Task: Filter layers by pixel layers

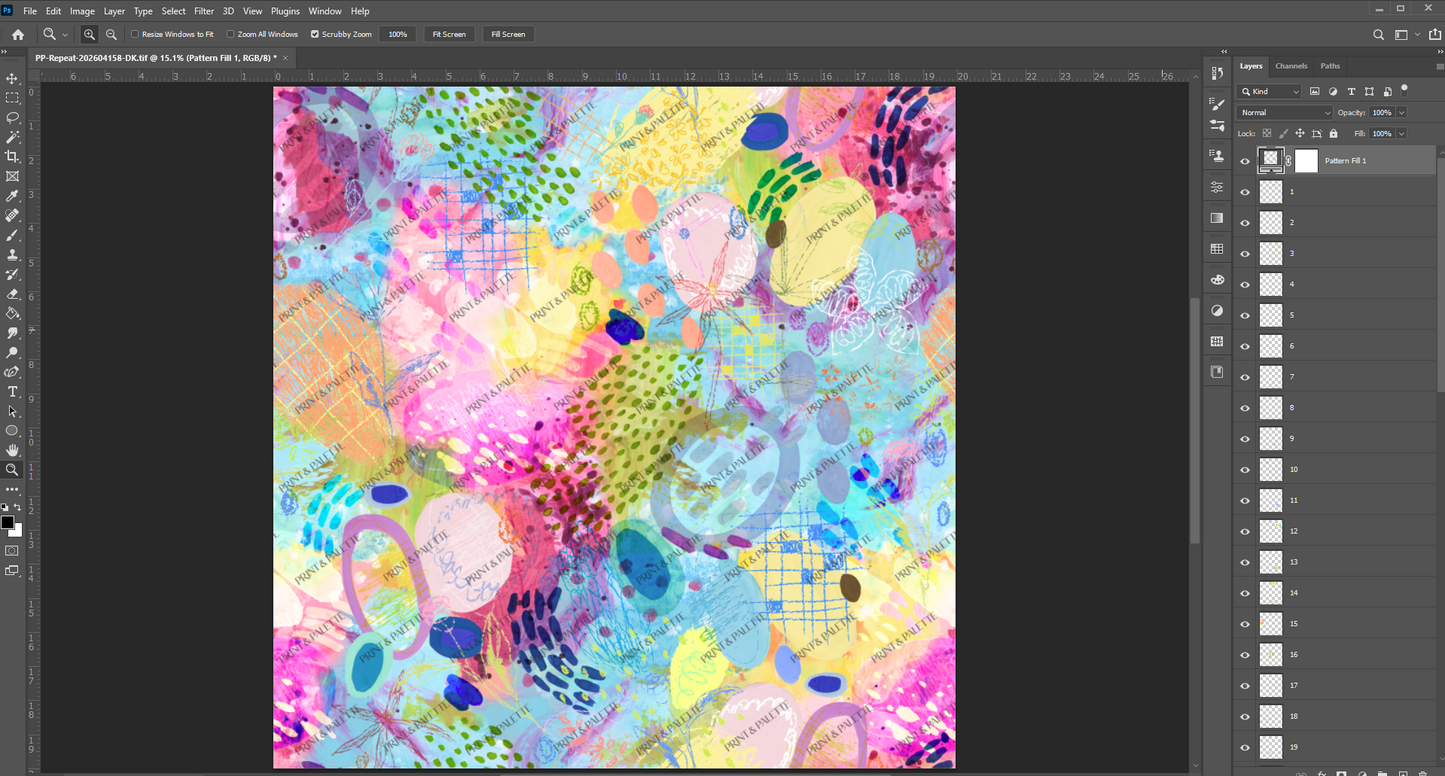Action: tap(1314, 91)
